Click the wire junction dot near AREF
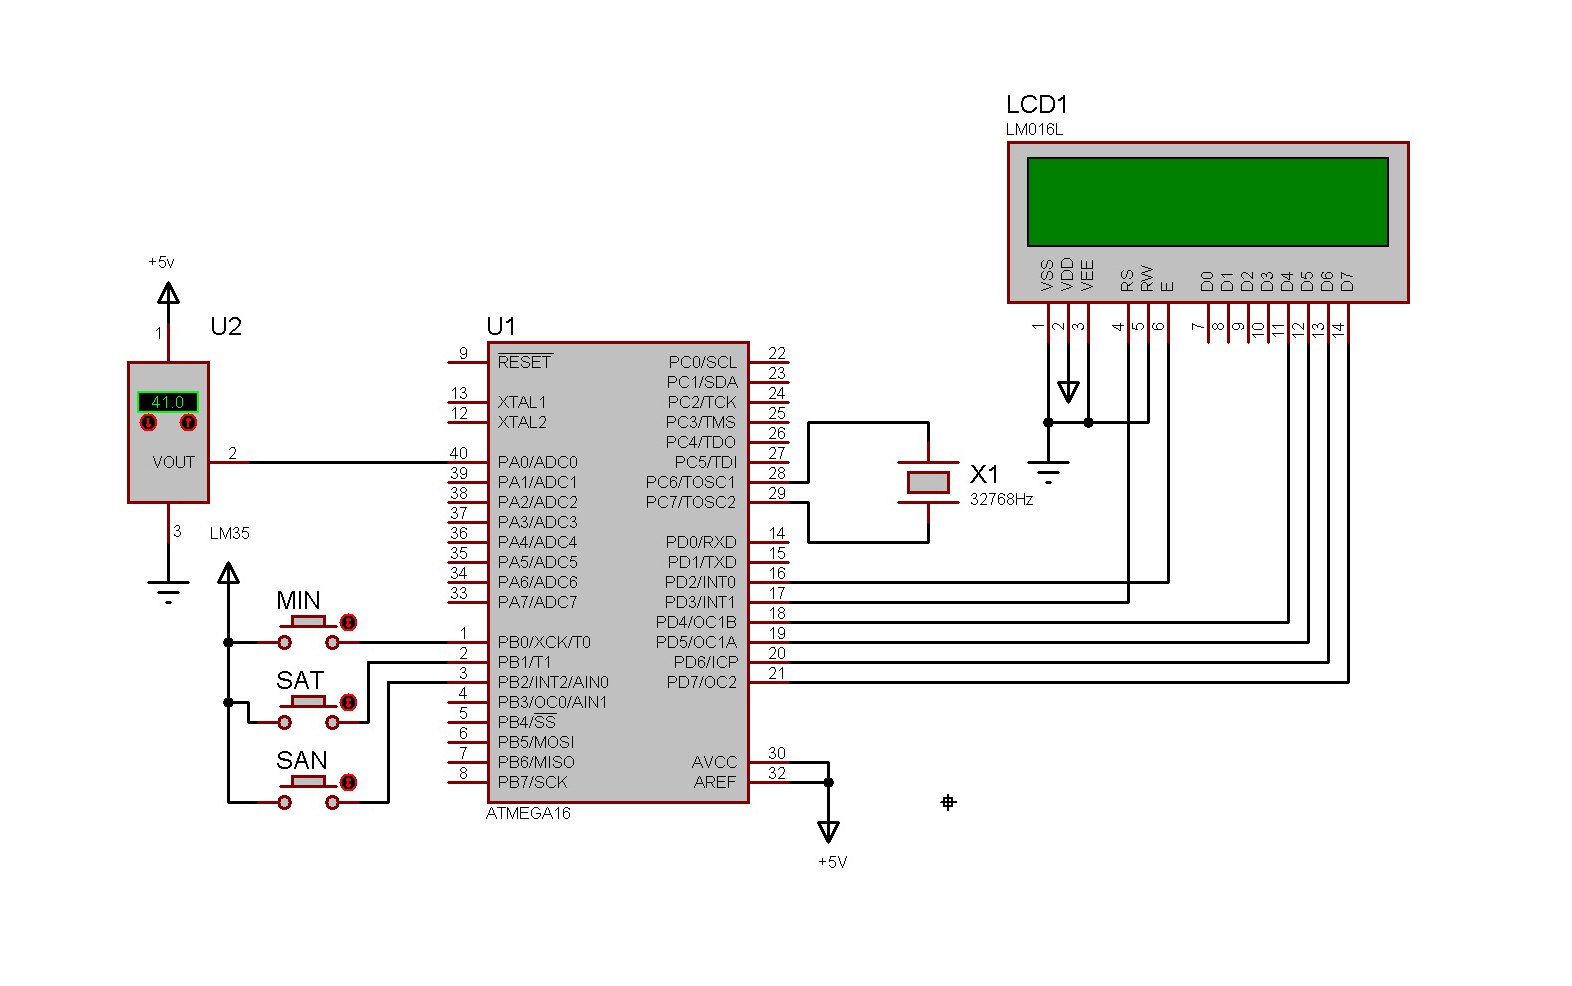This screenshot has width=1572, height=986. pos(828,782)
